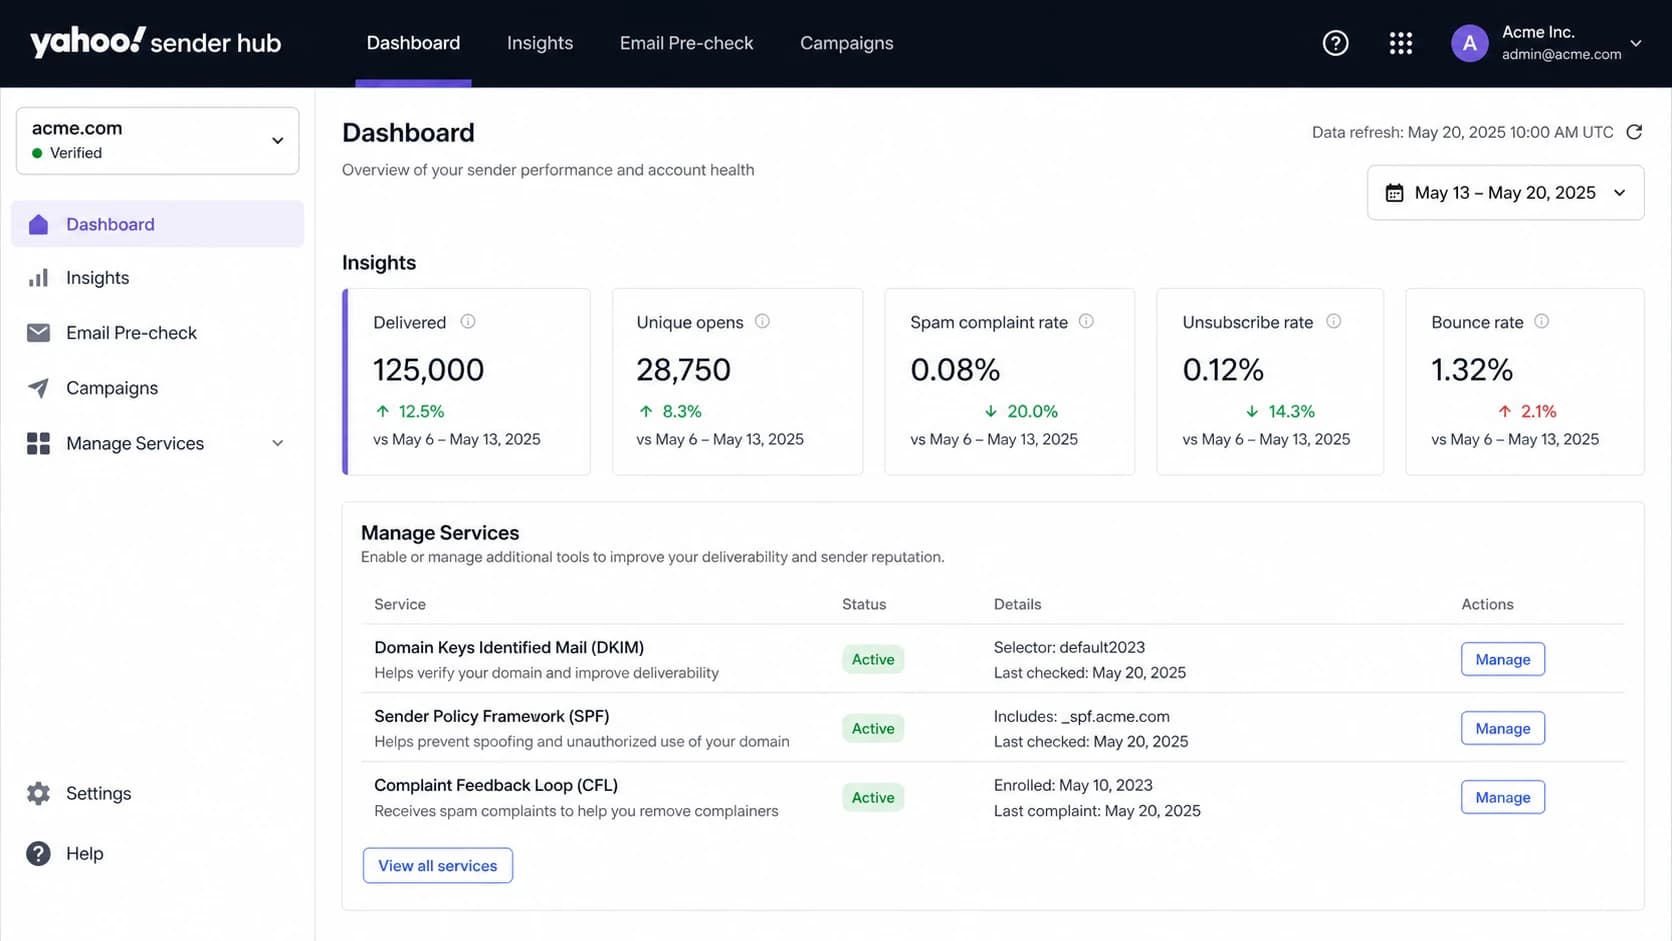Click the 2.1% bounce rate change indicator
This screenshot has height=941, width=1672.
1526,411
